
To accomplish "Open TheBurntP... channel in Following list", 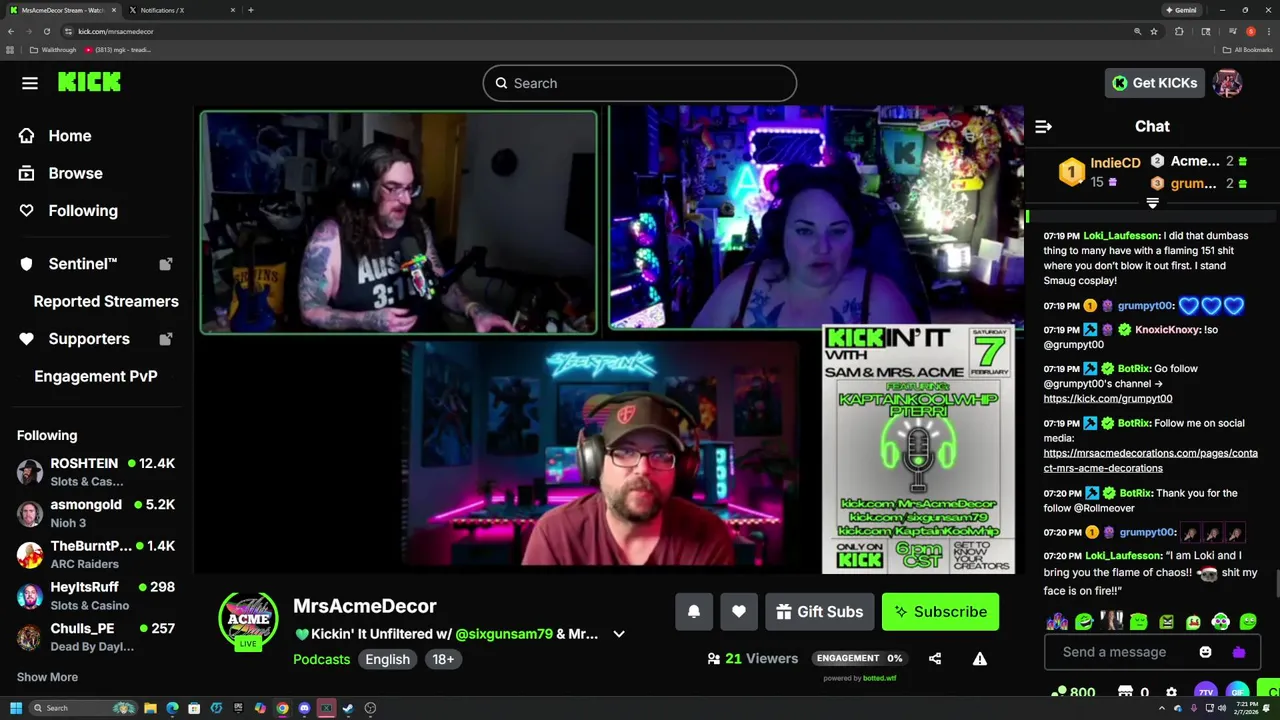I will coord(96,554).
